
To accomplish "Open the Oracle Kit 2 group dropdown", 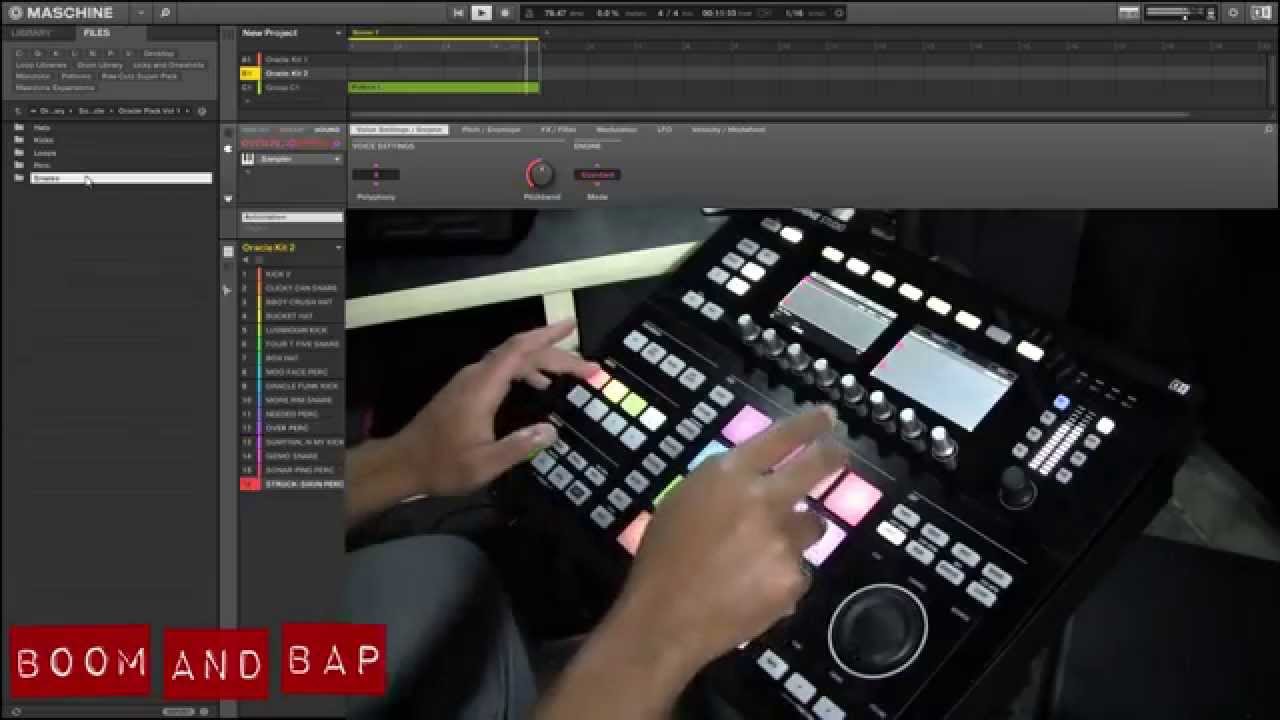I will (338, 247).
